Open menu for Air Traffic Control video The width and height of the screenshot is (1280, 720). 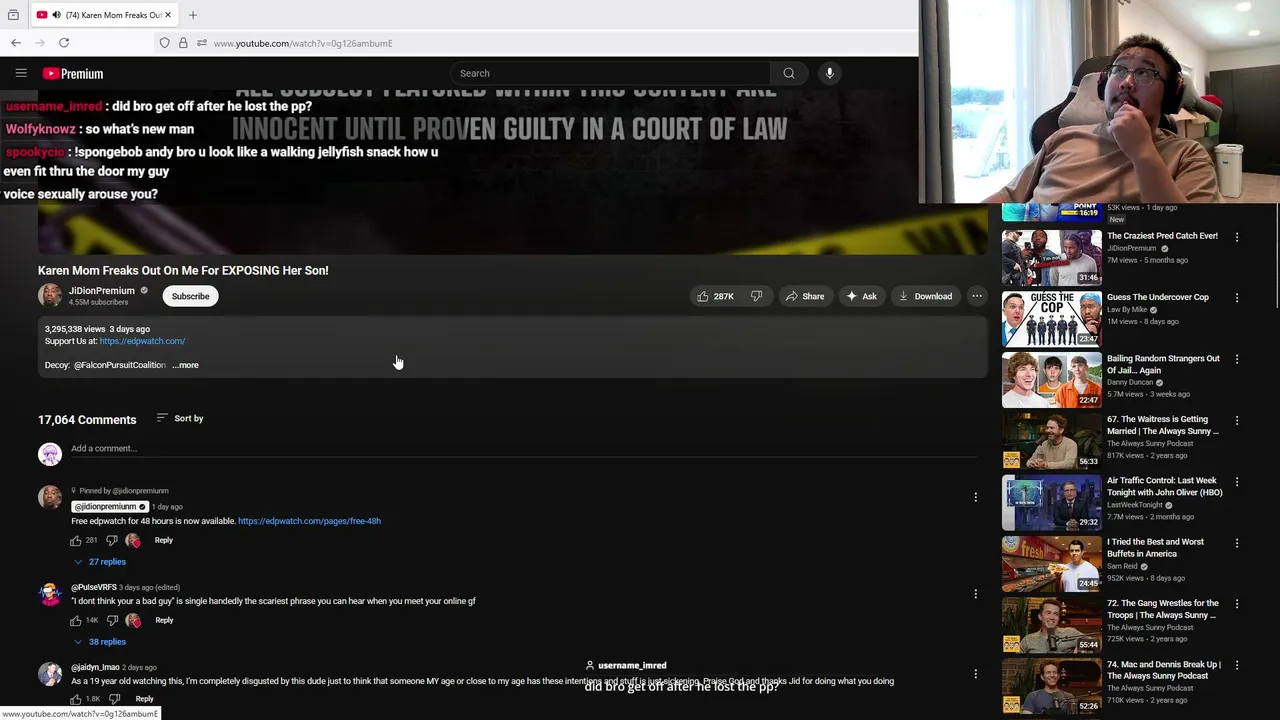point(1237,482)
